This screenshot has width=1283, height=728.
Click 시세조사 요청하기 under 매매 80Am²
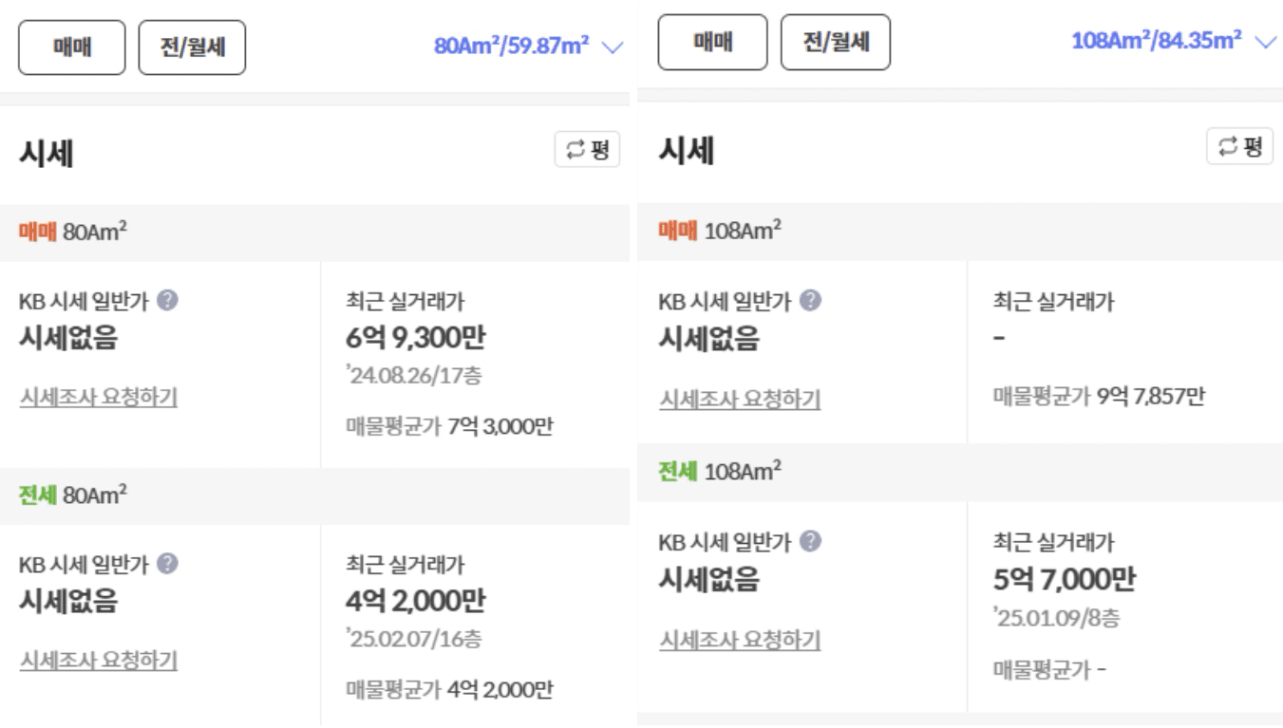point(99,397)
